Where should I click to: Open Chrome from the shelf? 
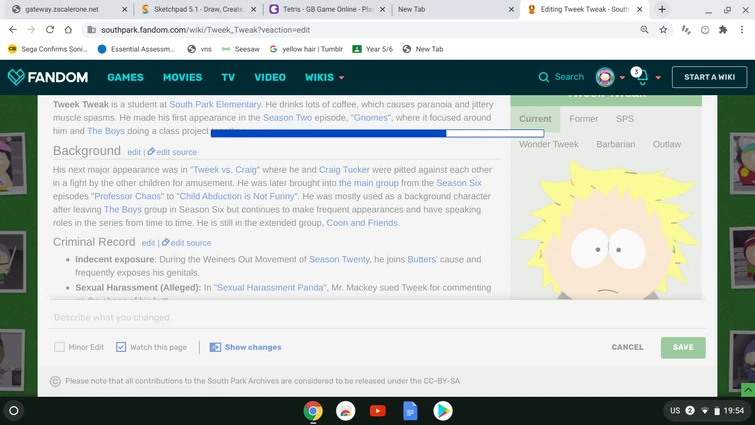(x=313, y=411)
